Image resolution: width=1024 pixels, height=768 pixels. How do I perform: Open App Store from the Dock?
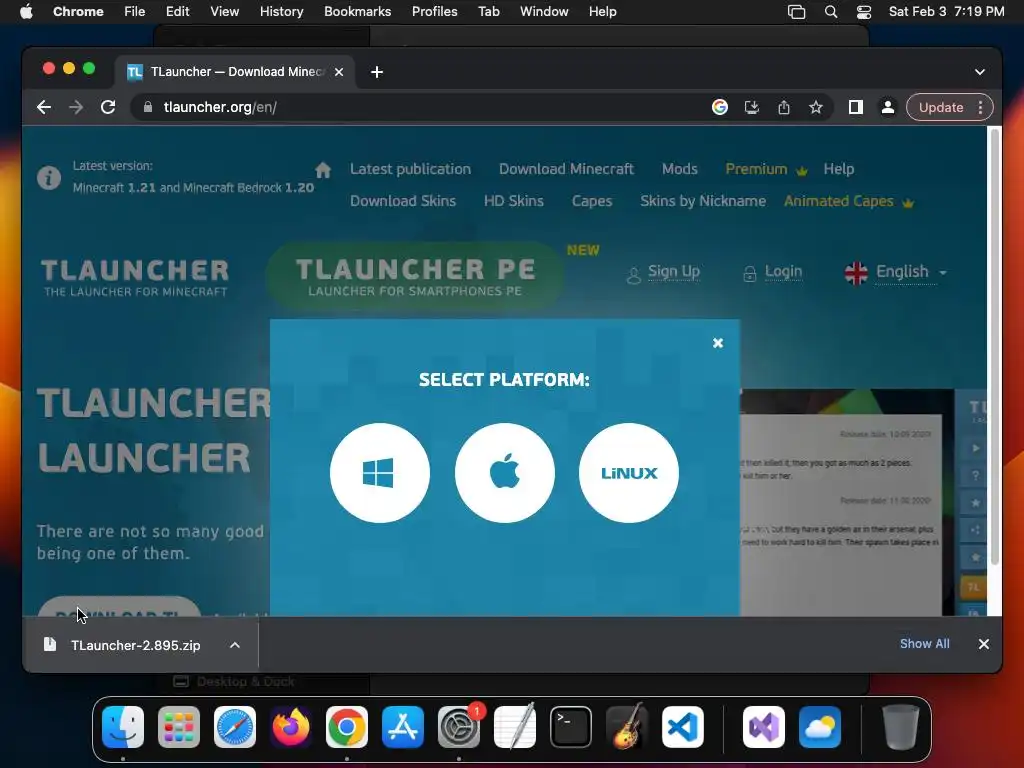403,727
